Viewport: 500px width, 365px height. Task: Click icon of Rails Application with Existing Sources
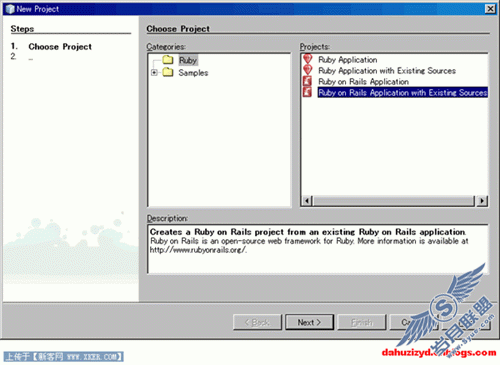click(x=307, y=92)
